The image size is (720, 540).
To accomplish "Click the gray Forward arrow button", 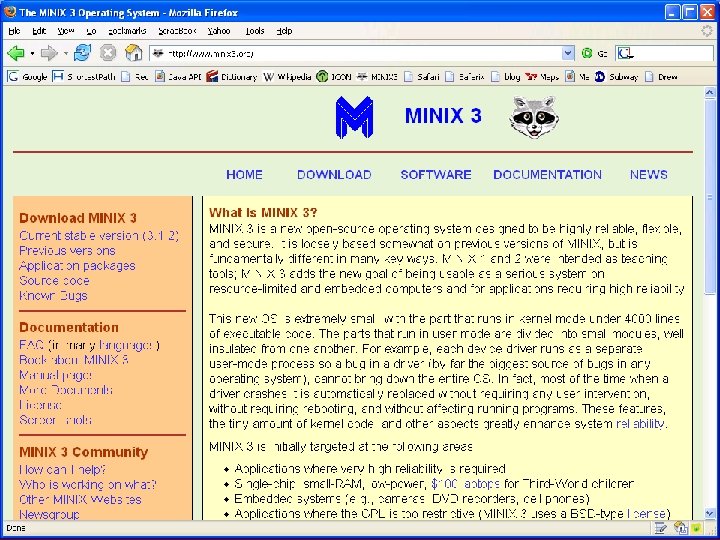I will click(x=49, y=53).
